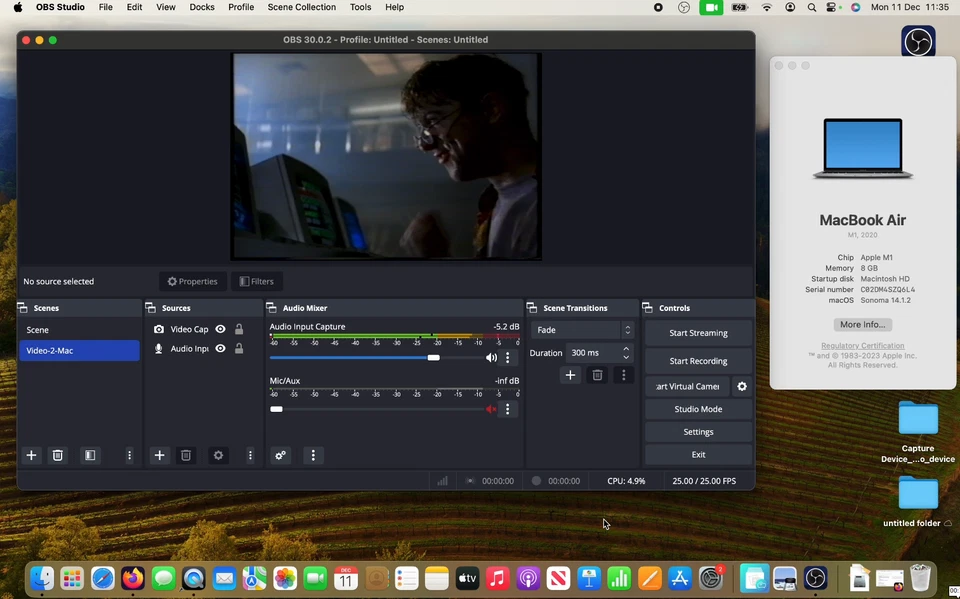Open Audio Input Capture mixer options menu
Image resolution: width=960 pixels, height=599 pixels.
[x=508, y=357]
